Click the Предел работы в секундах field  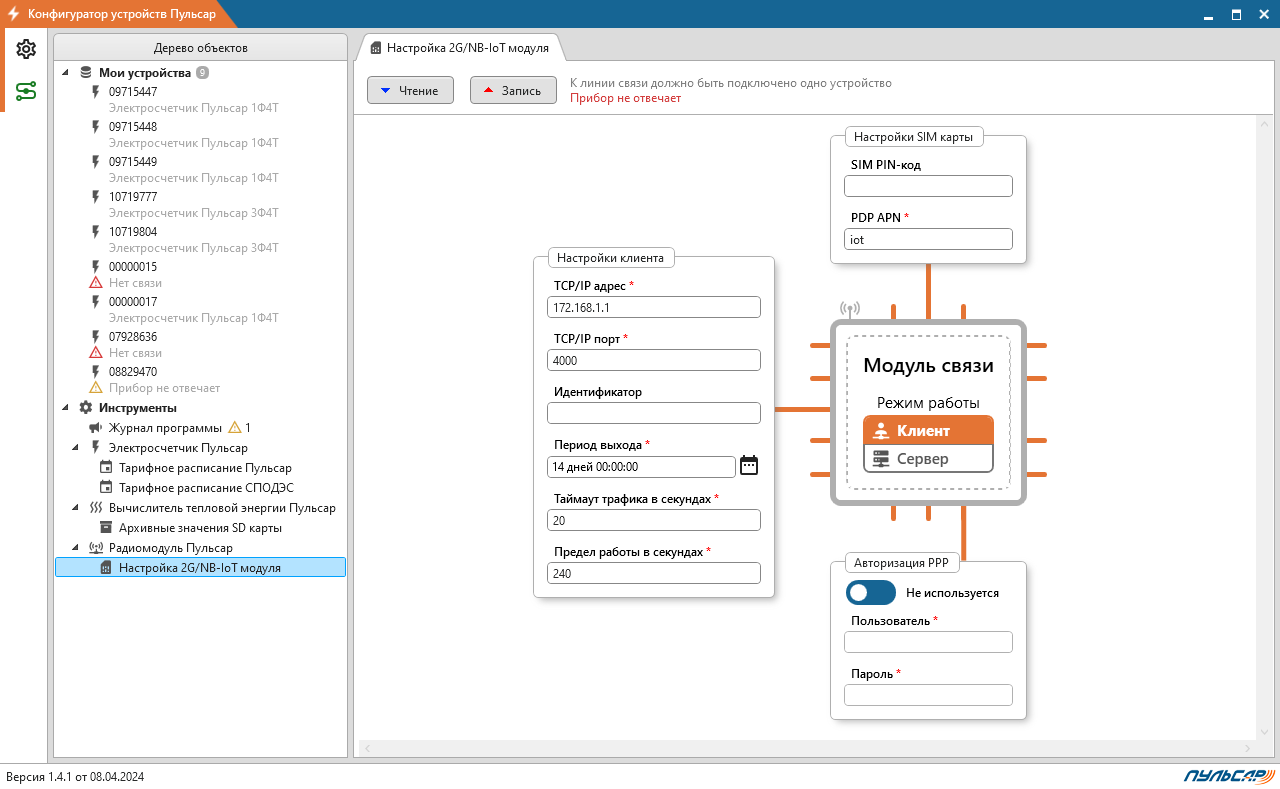point(654,573)
